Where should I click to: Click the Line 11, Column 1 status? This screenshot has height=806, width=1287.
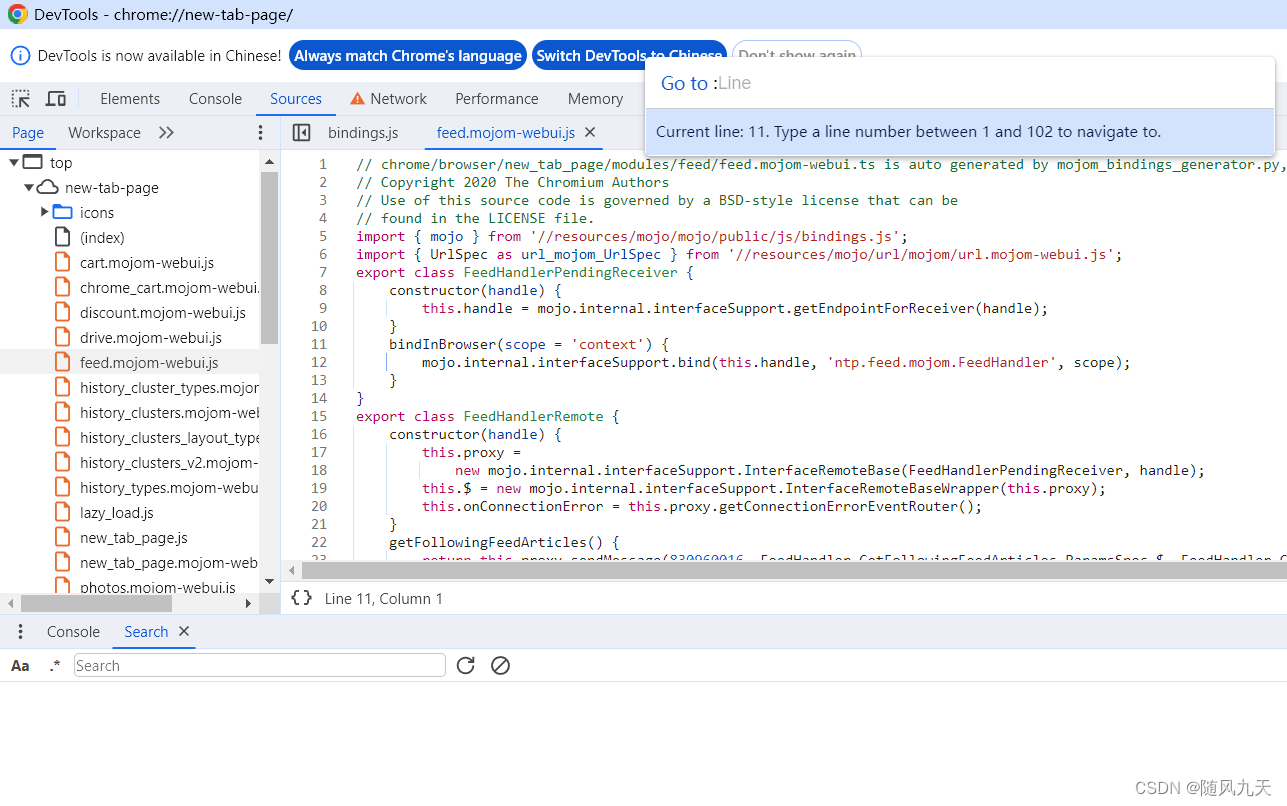tap(384, 599)
